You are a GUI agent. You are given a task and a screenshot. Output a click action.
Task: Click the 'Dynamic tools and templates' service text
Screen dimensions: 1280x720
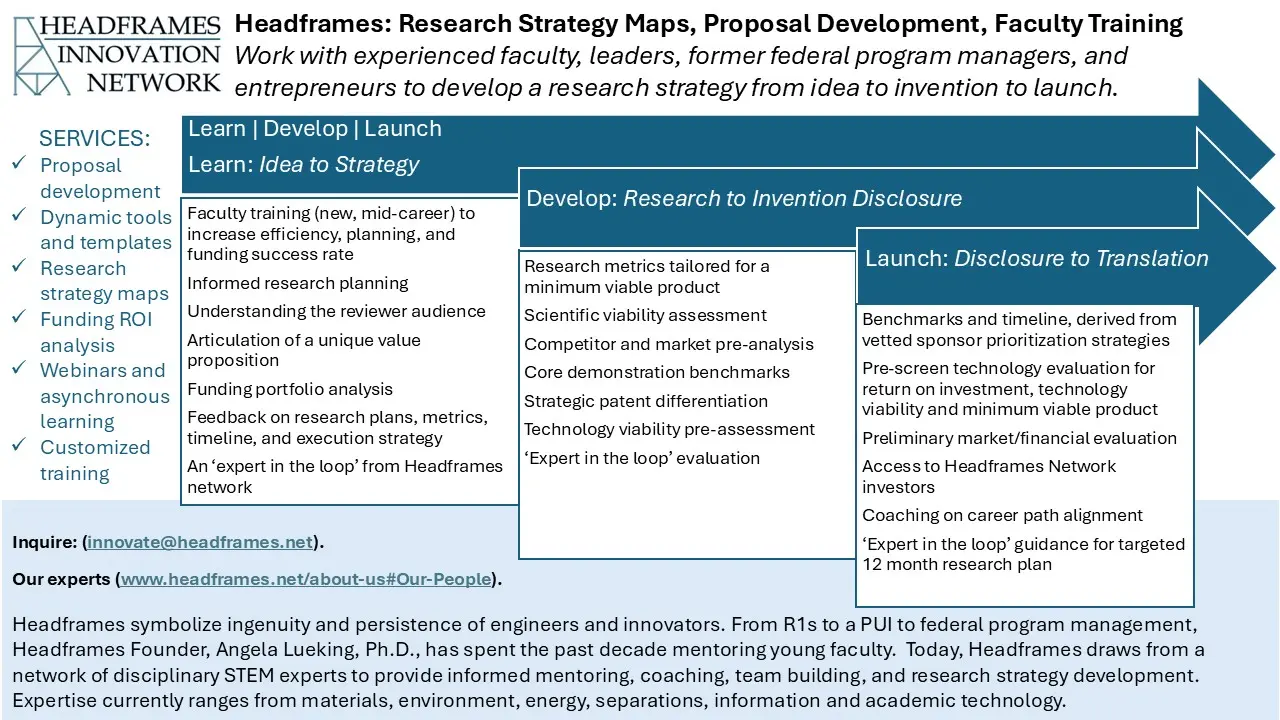pos(106,229)
